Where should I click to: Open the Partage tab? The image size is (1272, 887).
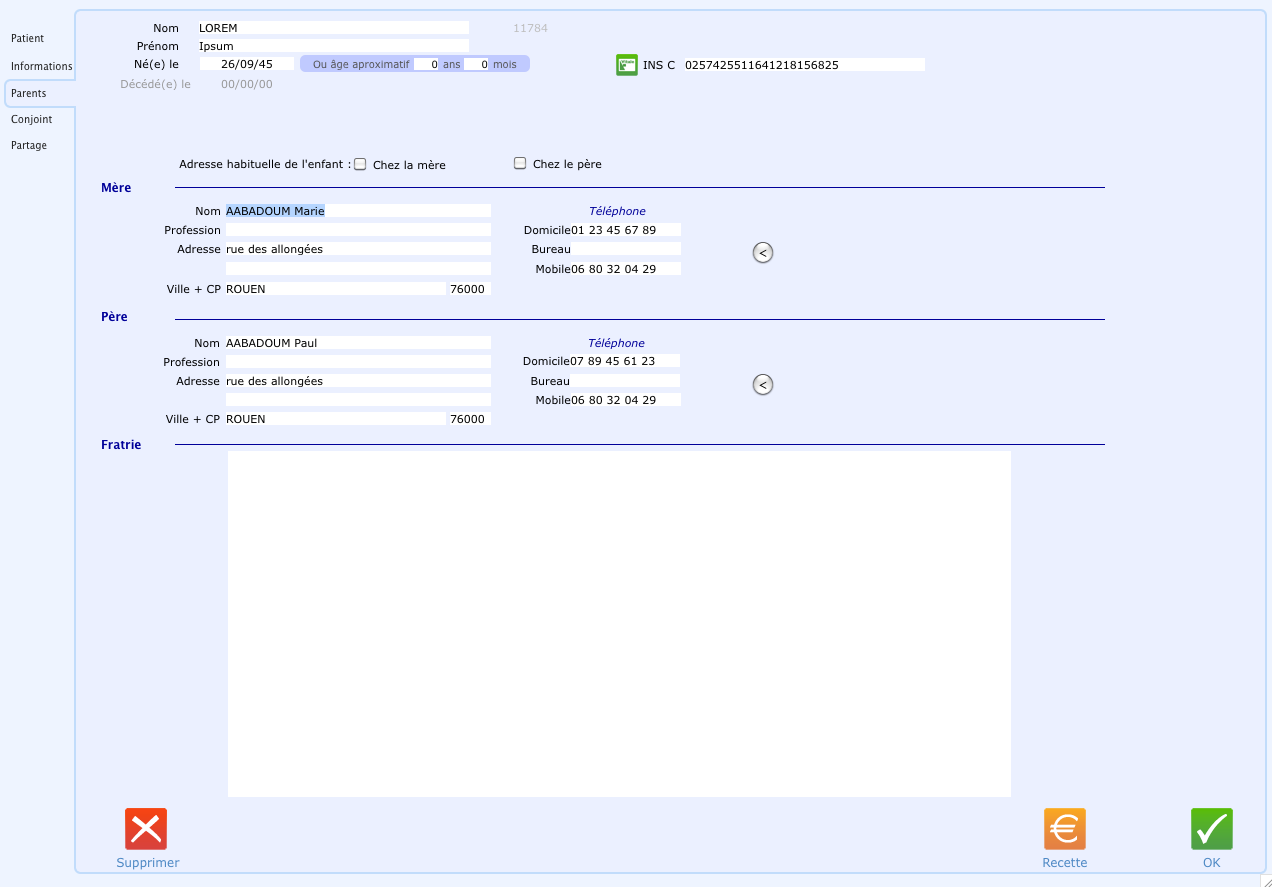pos(29,145)
